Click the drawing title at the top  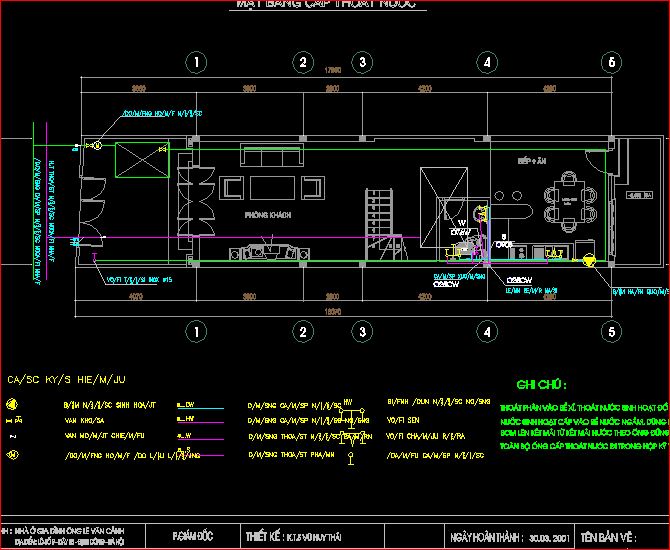326,4
